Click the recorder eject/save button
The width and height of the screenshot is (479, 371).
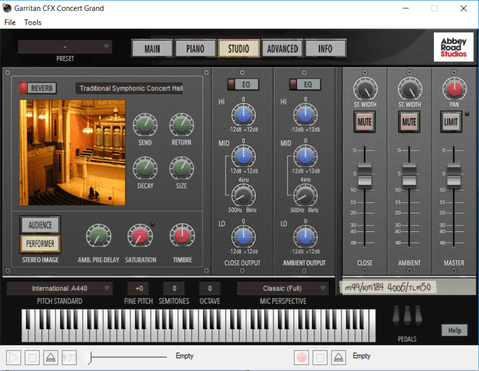[339, 358]
